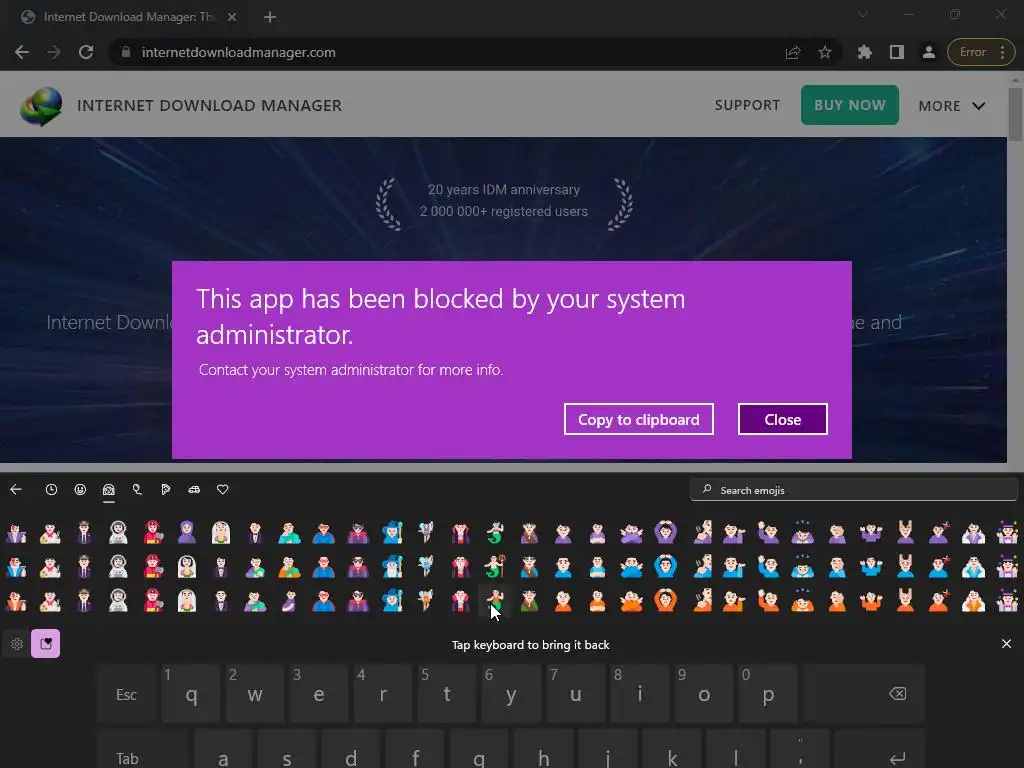
Task: Tap the q key on touch keyboard
Action: 191,694
